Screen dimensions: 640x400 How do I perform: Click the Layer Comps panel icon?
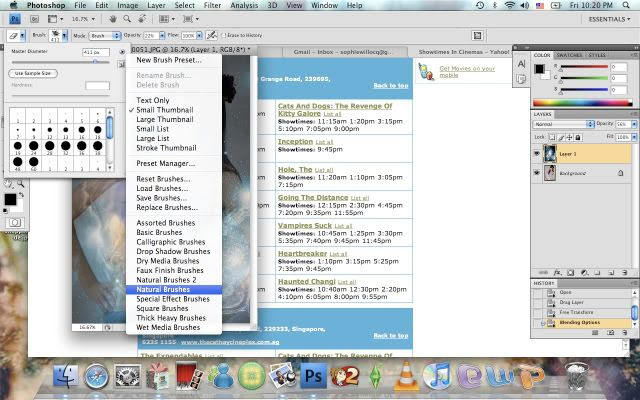[x=521, y=79]
